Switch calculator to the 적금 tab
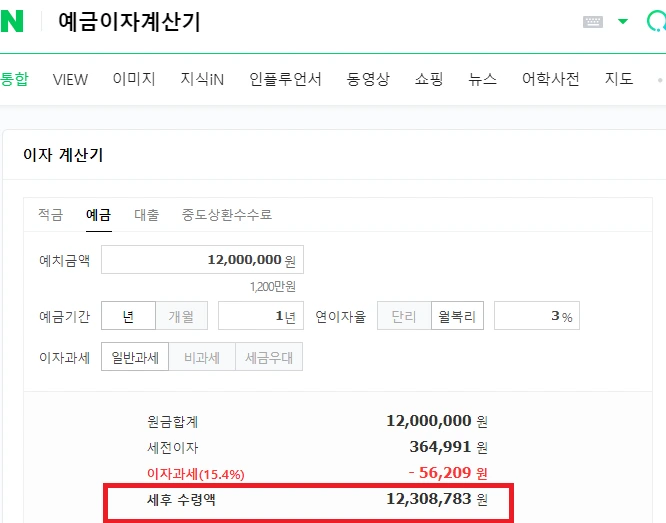This screenshot has height=523, width=666. coord(51,215)
